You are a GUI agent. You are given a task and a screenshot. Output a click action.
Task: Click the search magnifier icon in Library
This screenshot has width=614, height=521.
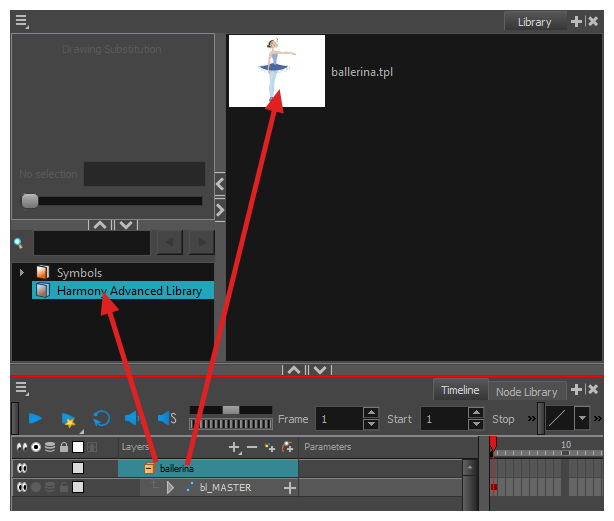click(19, 242)
